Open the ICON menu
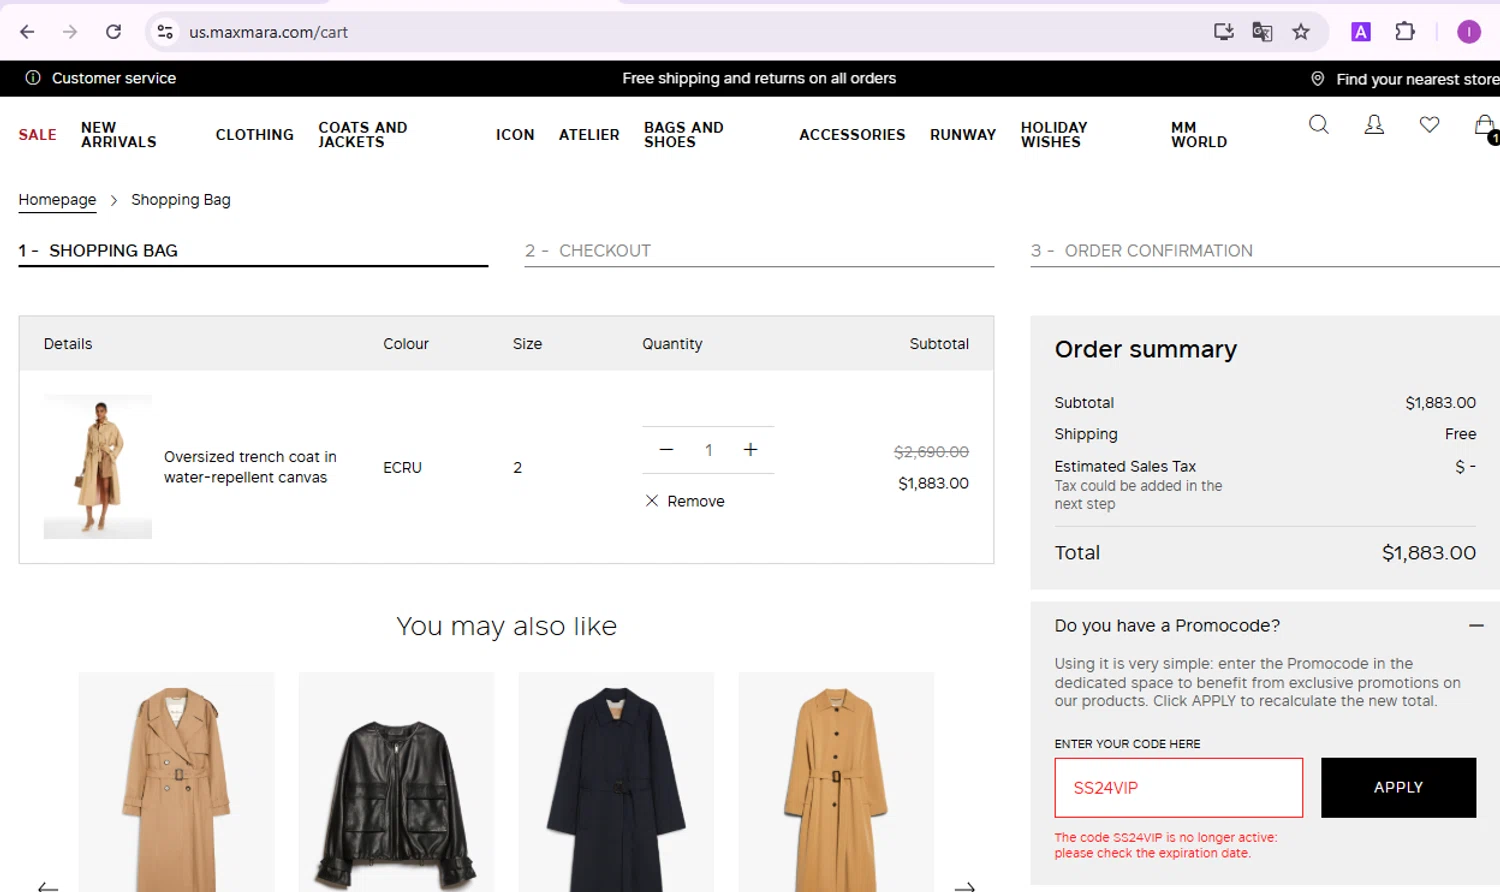 click(515, 135)
